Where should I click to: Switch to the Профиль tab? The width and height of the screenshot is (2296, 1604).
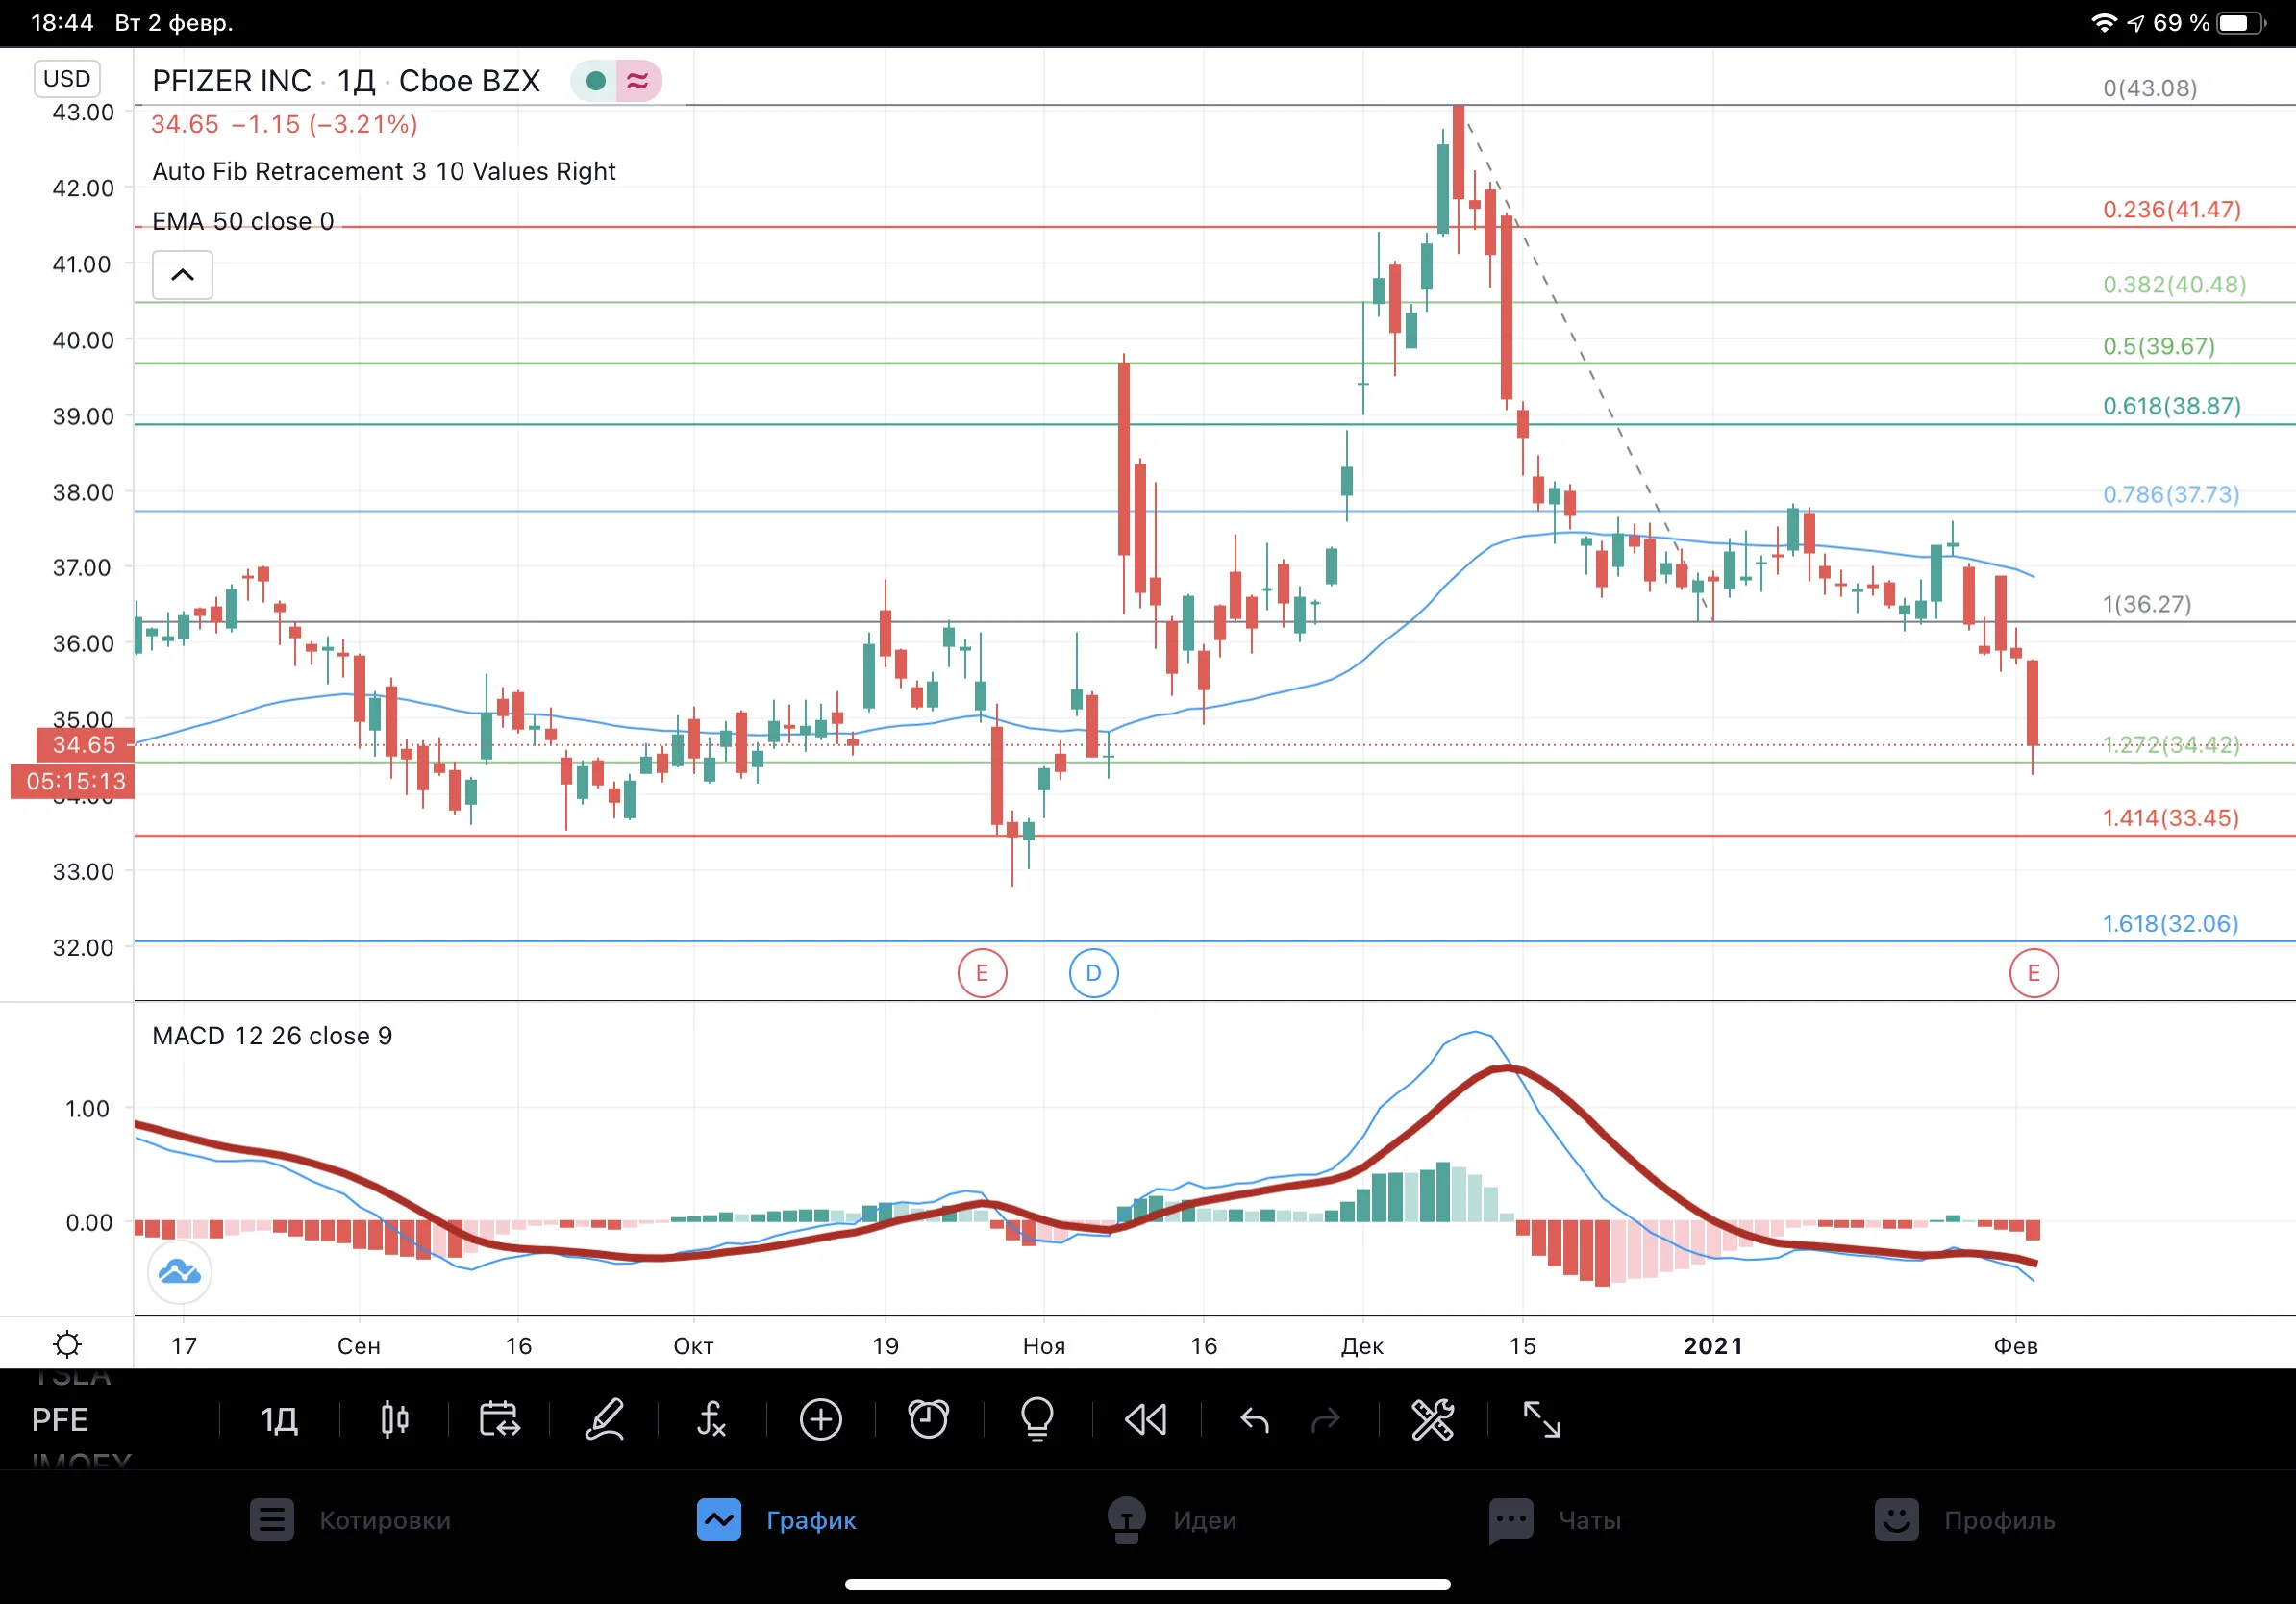coord(1964,1520)
